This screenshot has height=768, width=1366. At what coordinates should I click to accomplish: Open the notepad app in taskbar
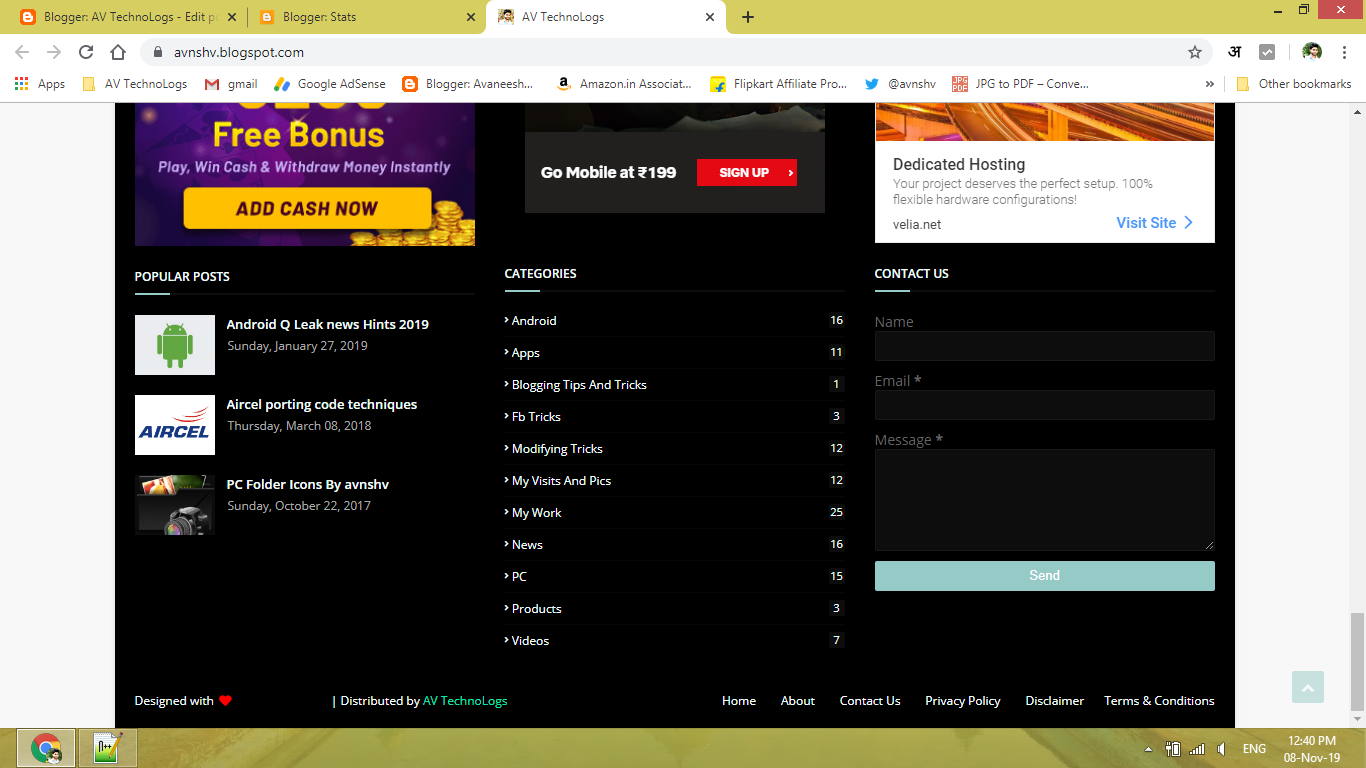107,748
